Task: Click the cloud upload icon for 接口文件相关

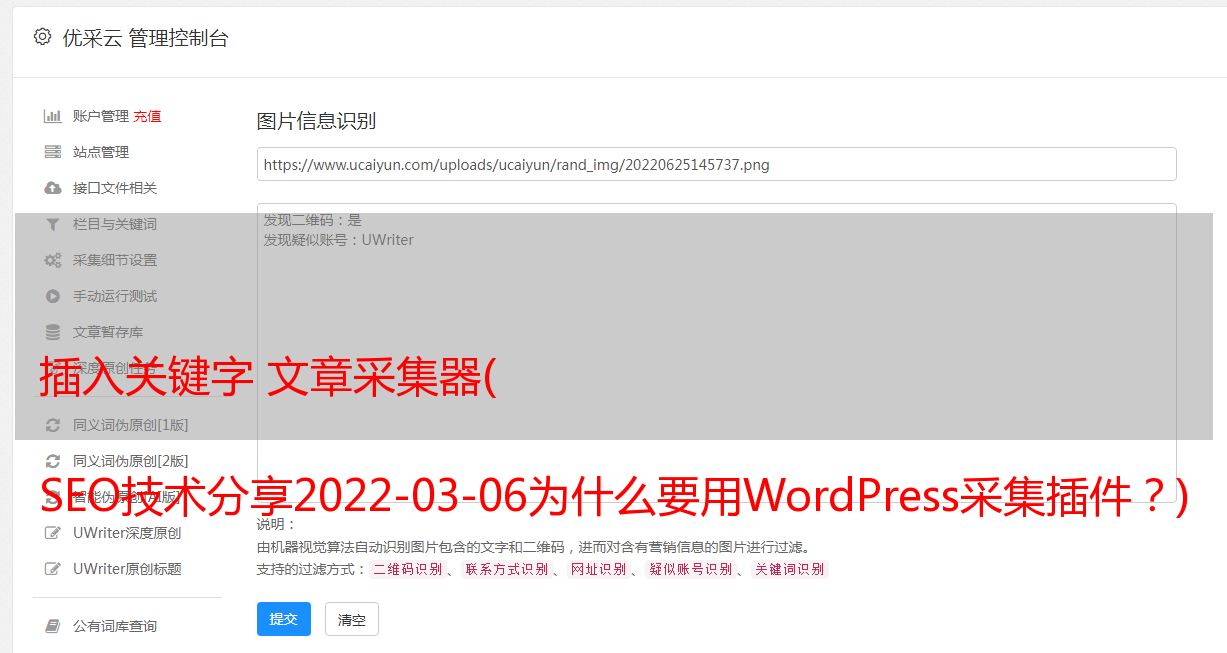Action: point(53,188)
